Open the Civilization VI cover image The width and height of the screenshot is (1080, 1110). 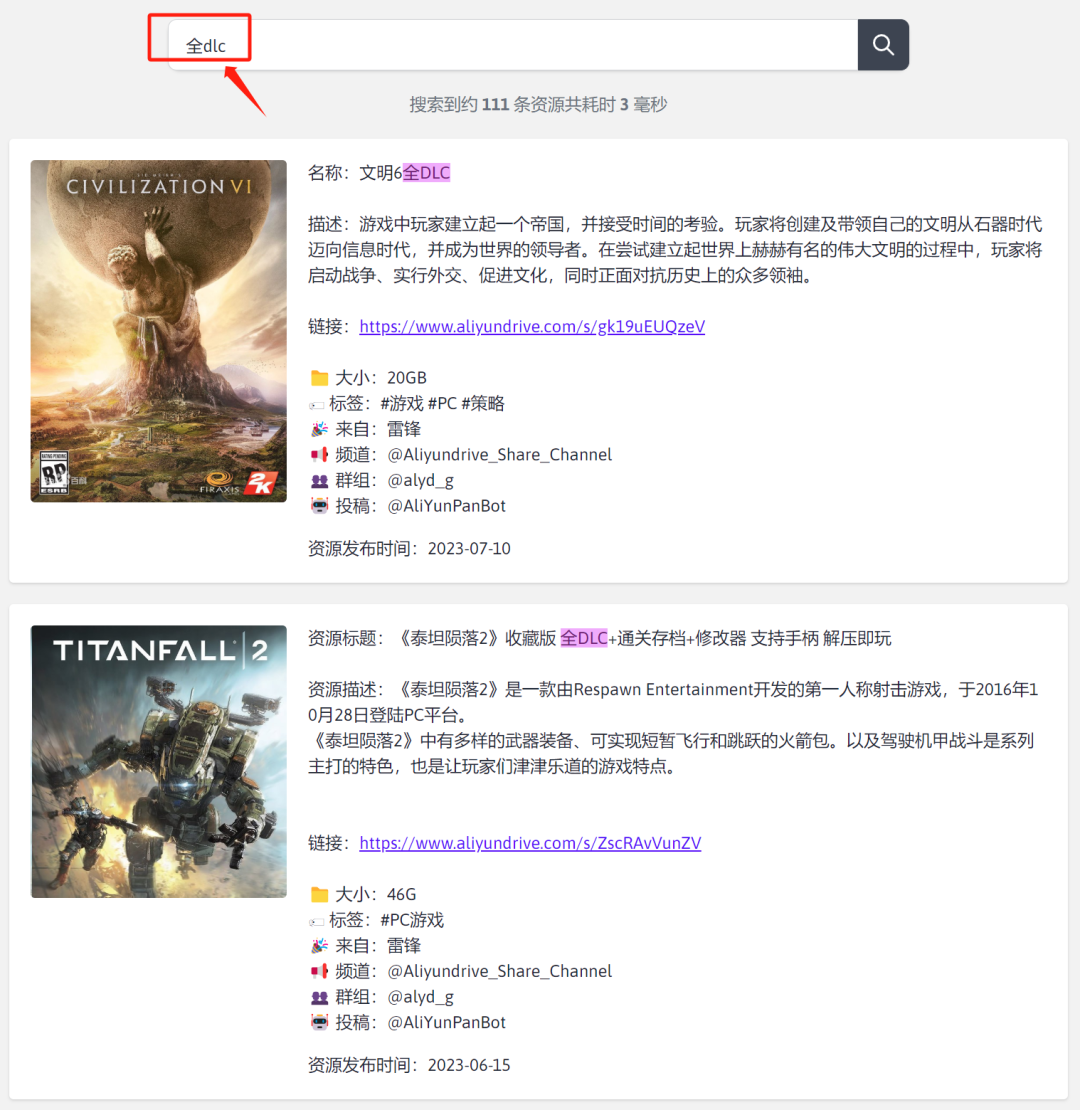click(x=159, y=331)
